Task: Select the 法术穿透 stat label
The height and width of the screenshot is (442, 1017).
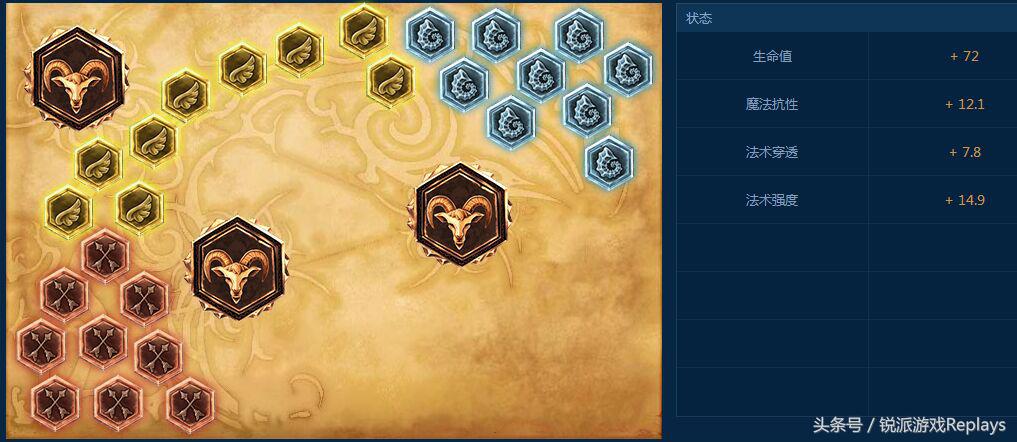Action: (x=772, y=152)
